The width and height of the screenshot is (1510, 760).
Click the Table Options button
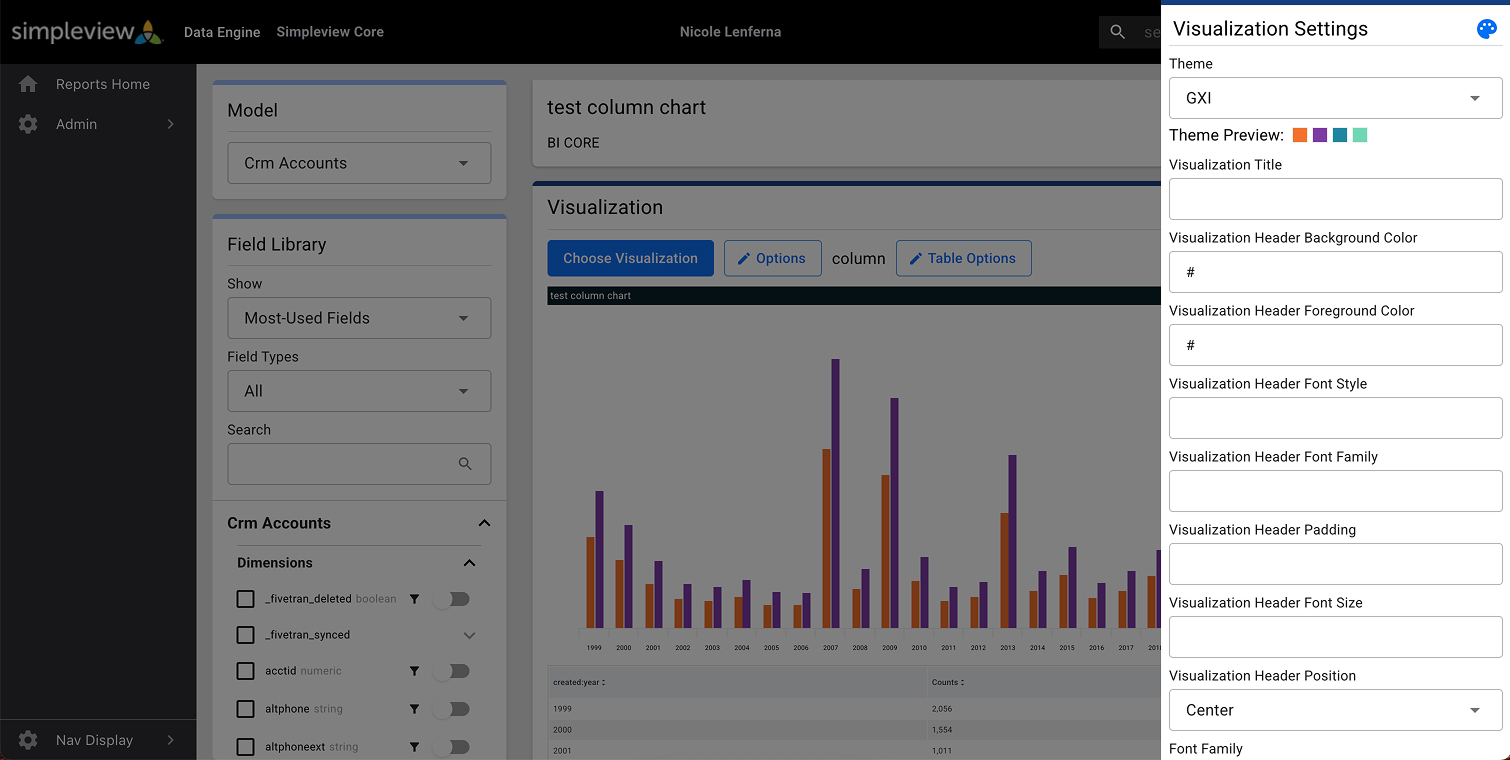(963, 258)
